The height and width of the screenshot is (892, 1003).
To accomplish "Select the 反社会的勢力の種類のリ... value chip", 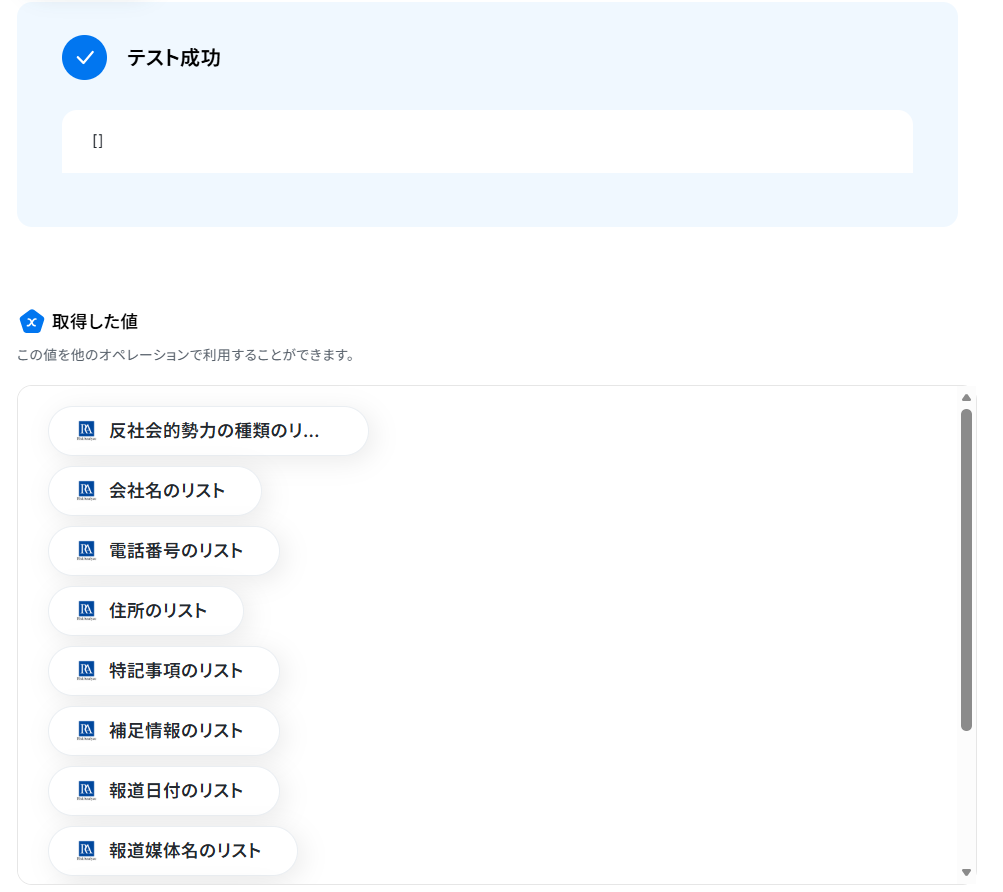I will tap(209, 431).
